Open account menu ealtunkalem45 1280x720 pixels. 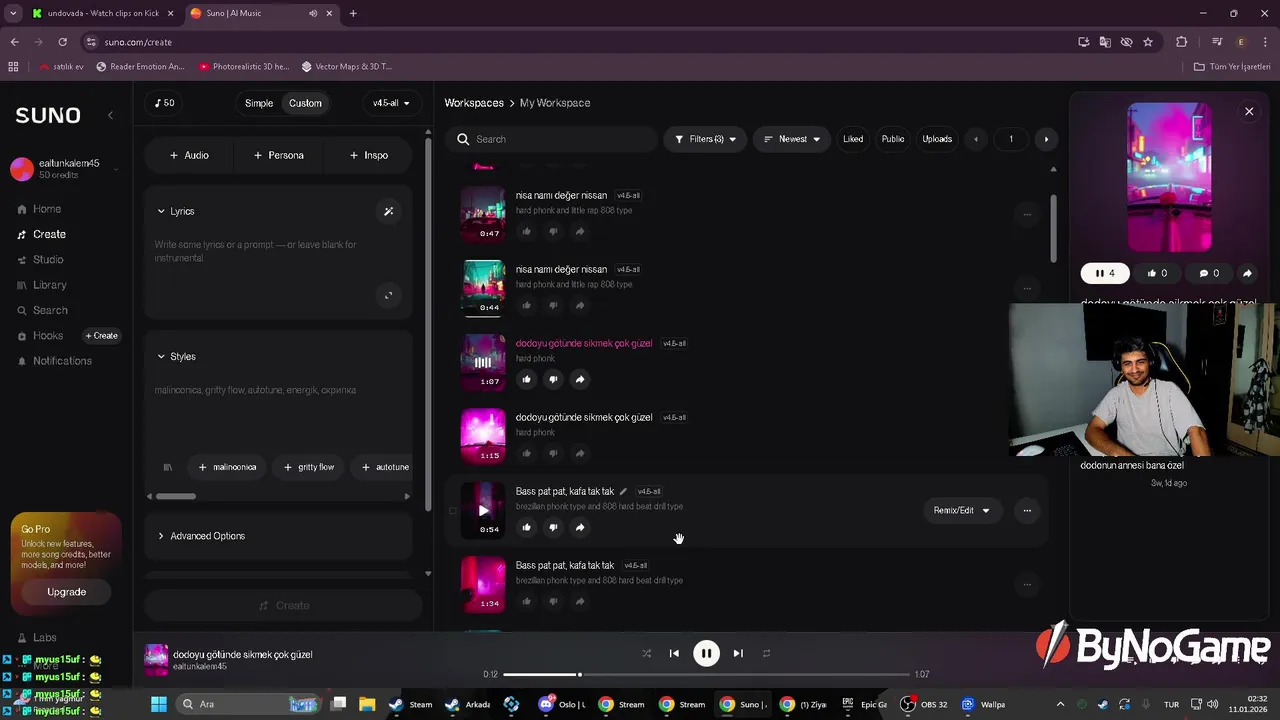point(65,169)
